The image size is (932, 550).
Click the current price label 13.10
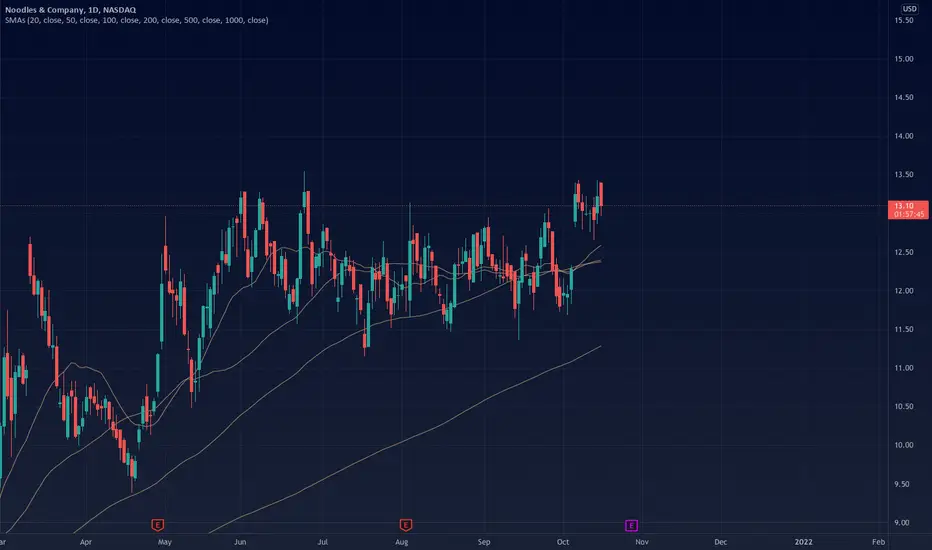[908, 210]
